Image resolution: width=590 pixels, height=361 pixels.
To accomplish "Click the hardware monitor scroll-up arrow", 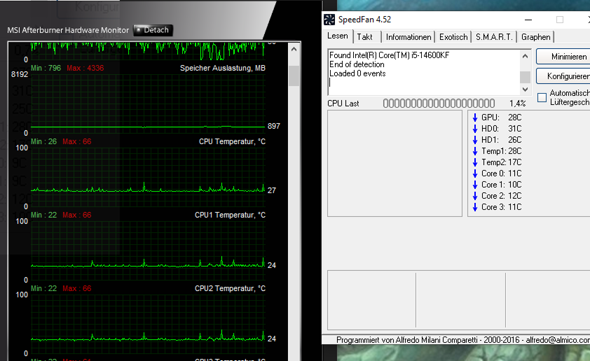I will pyautogui.click(x=294, y=49).
